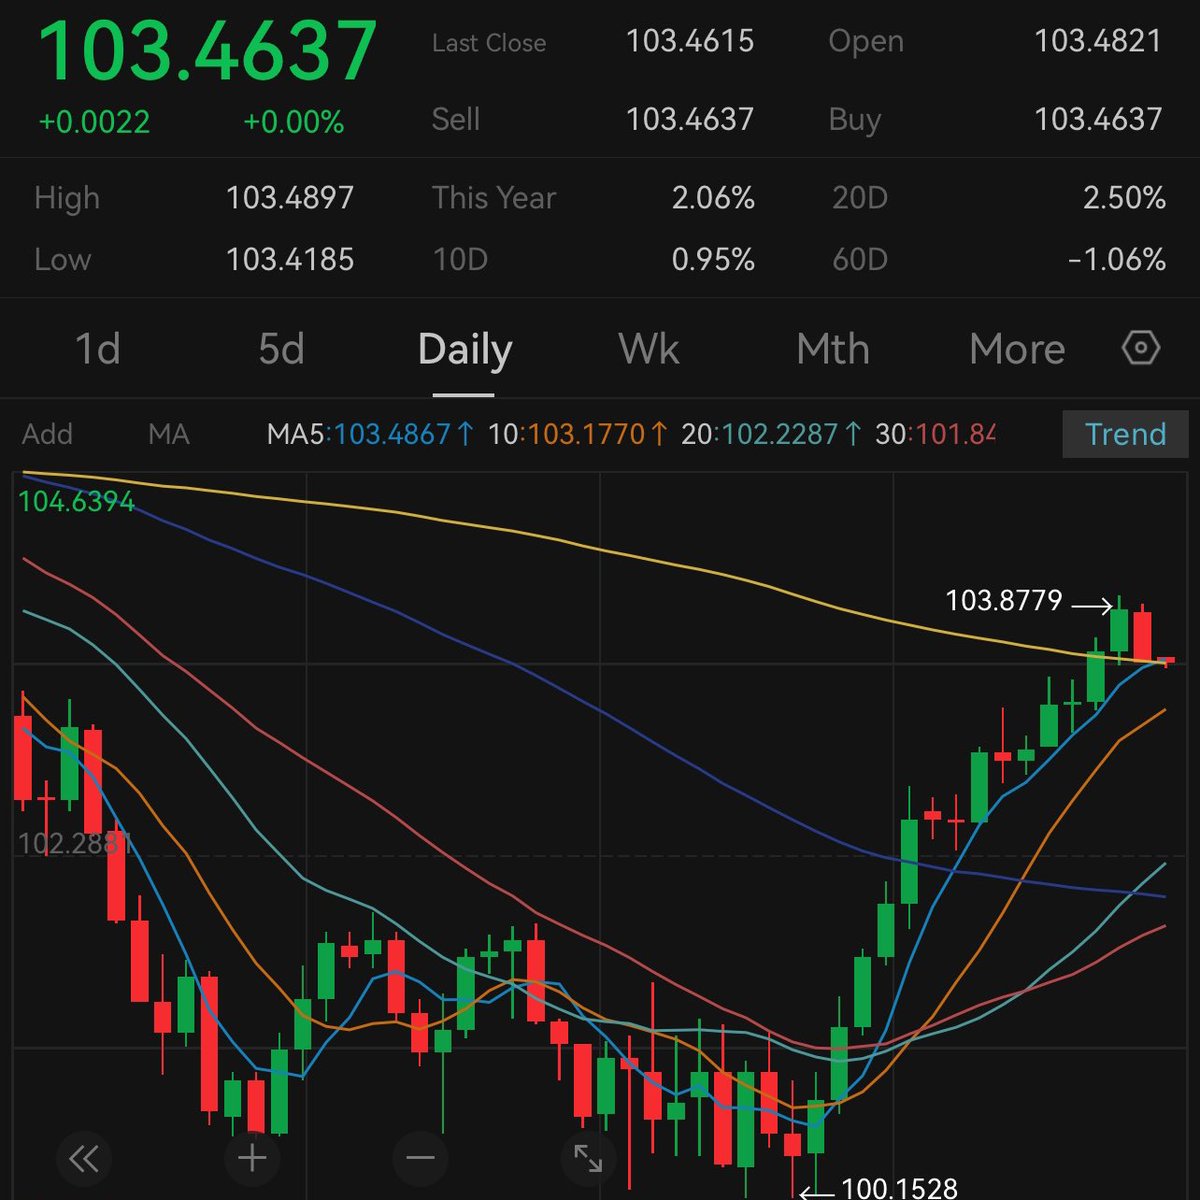Tap the 10D 0.95% figure
This screenshot has height=1200, width=1200.
(x=713, y=259)
